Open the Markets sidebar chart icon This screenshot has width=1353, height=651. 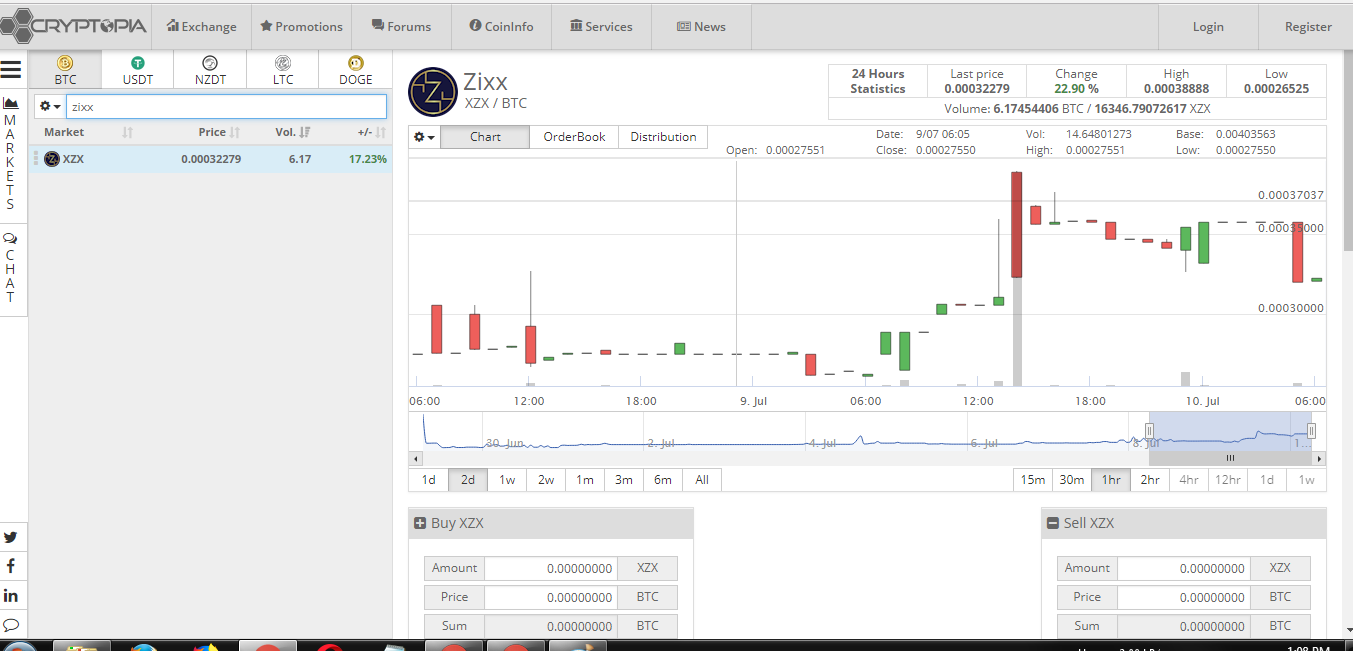pyautogui.click(x=11, y=103)
